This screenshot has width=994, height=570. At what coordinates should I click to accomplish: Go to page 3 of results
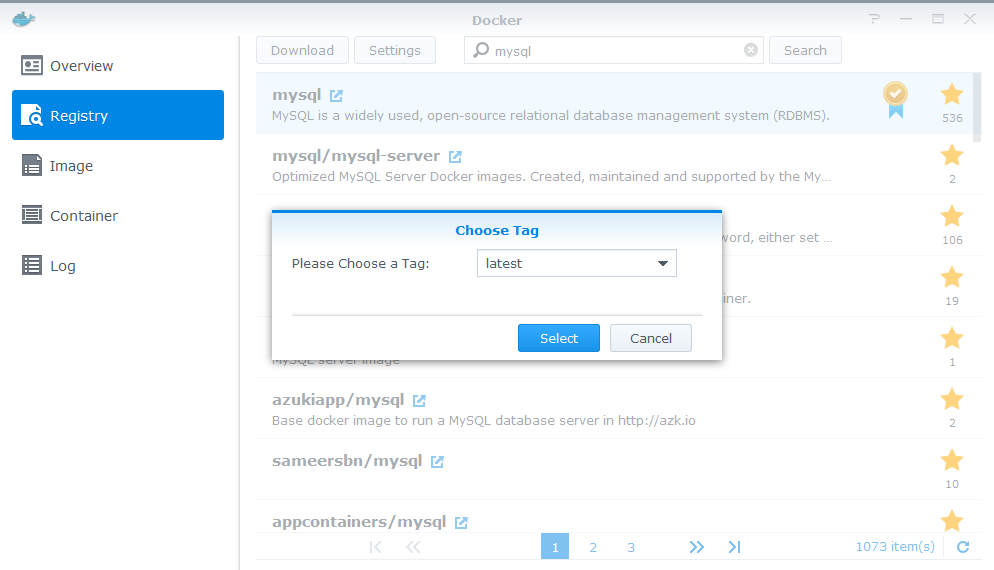tap(631, 547)
